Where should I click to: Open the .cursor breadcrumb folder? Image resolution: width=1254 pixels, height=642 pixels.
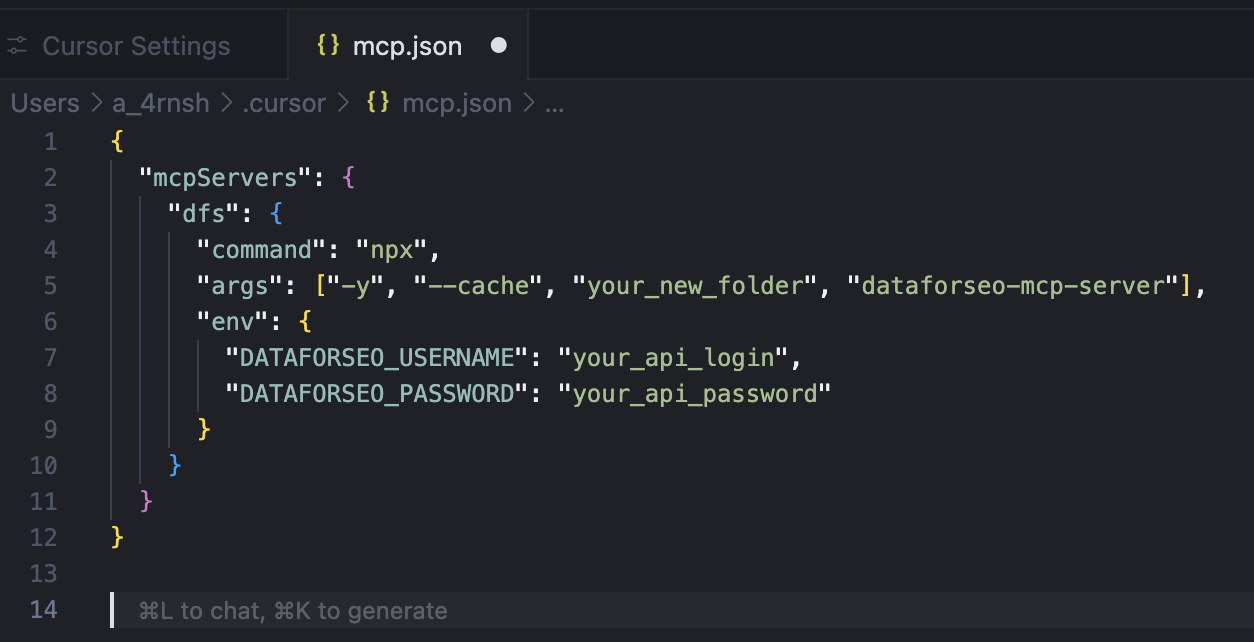(x=284, y=104)
